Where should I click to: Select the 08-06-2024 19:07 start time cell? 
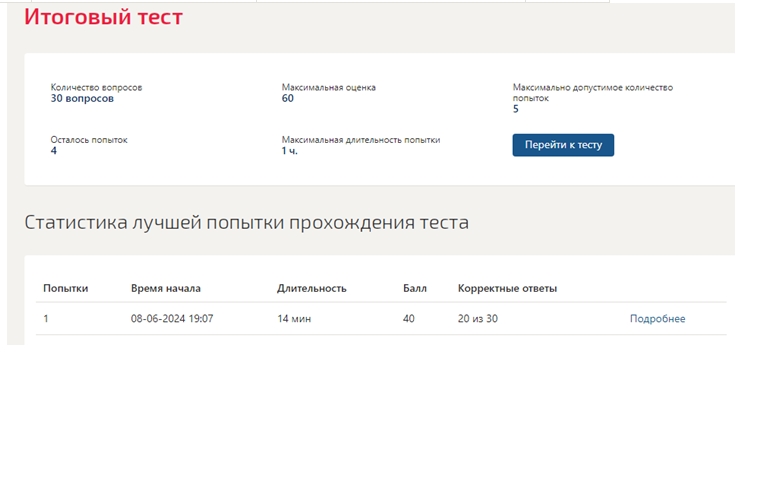click(172, 319)
